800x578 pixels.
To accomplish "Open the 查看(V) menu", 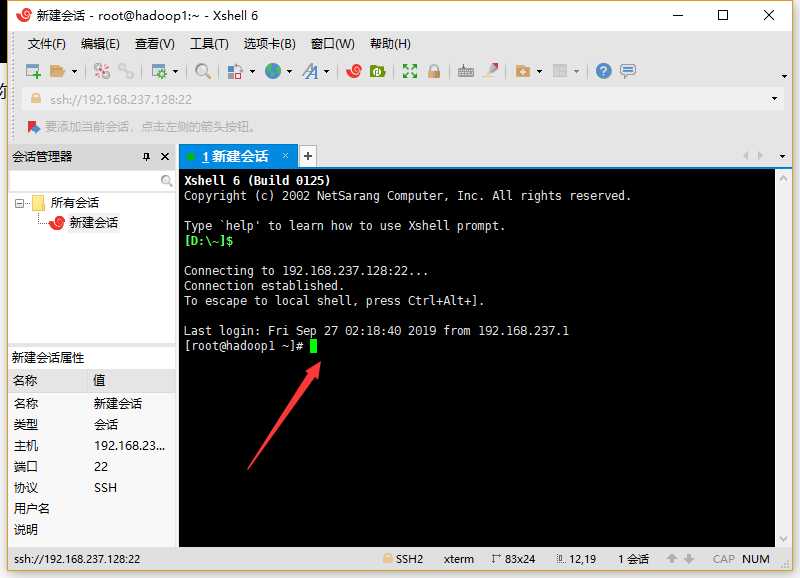I will coord(155,44).
